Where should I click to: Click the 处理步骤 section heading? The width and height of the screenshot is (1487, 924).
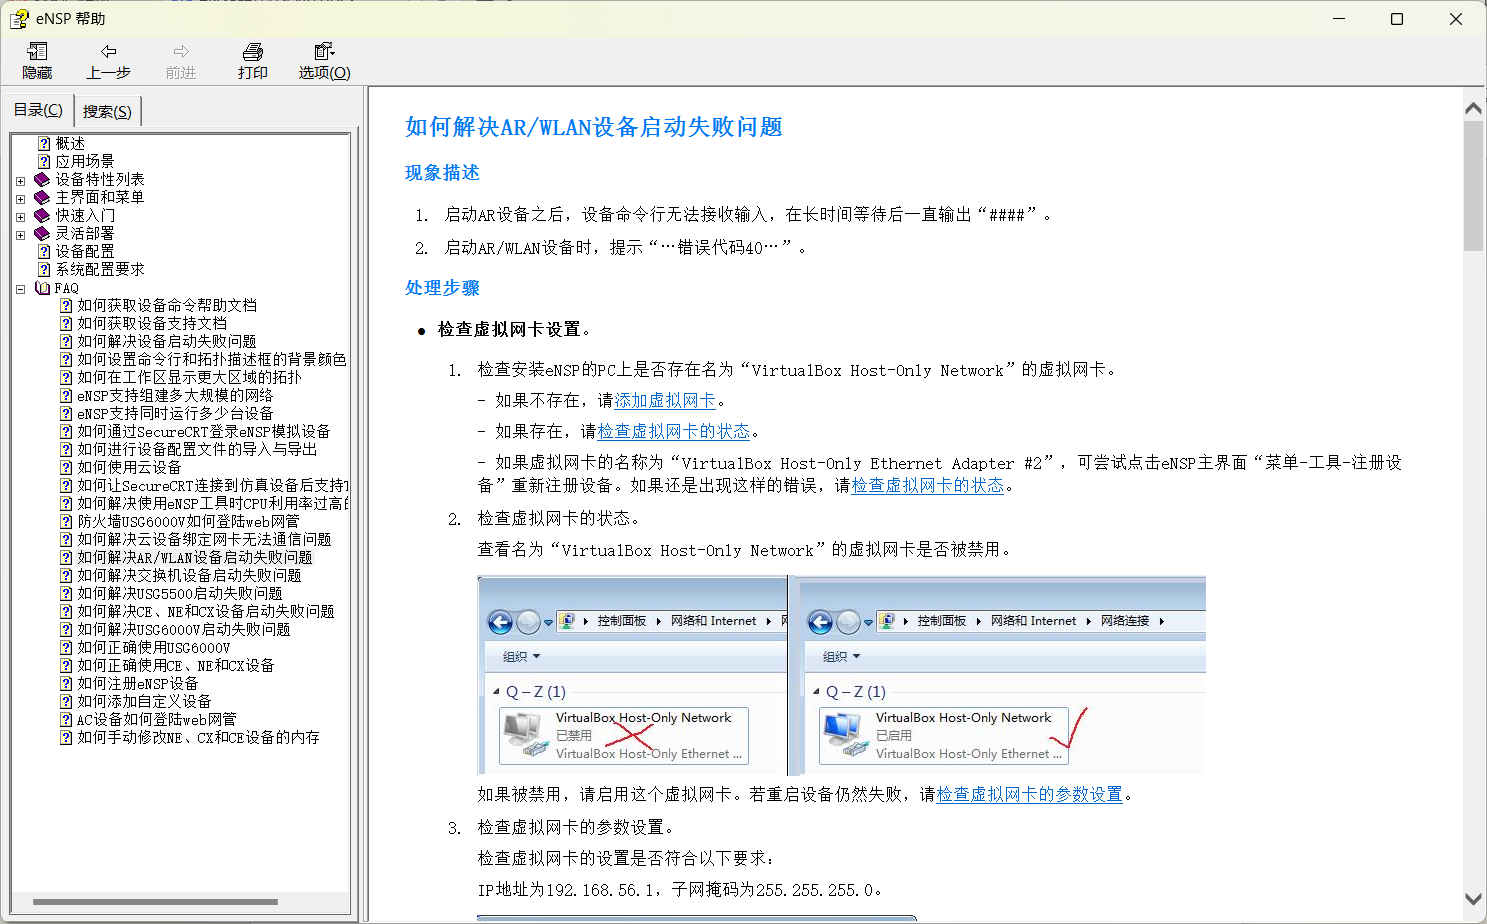pos(442,288)
